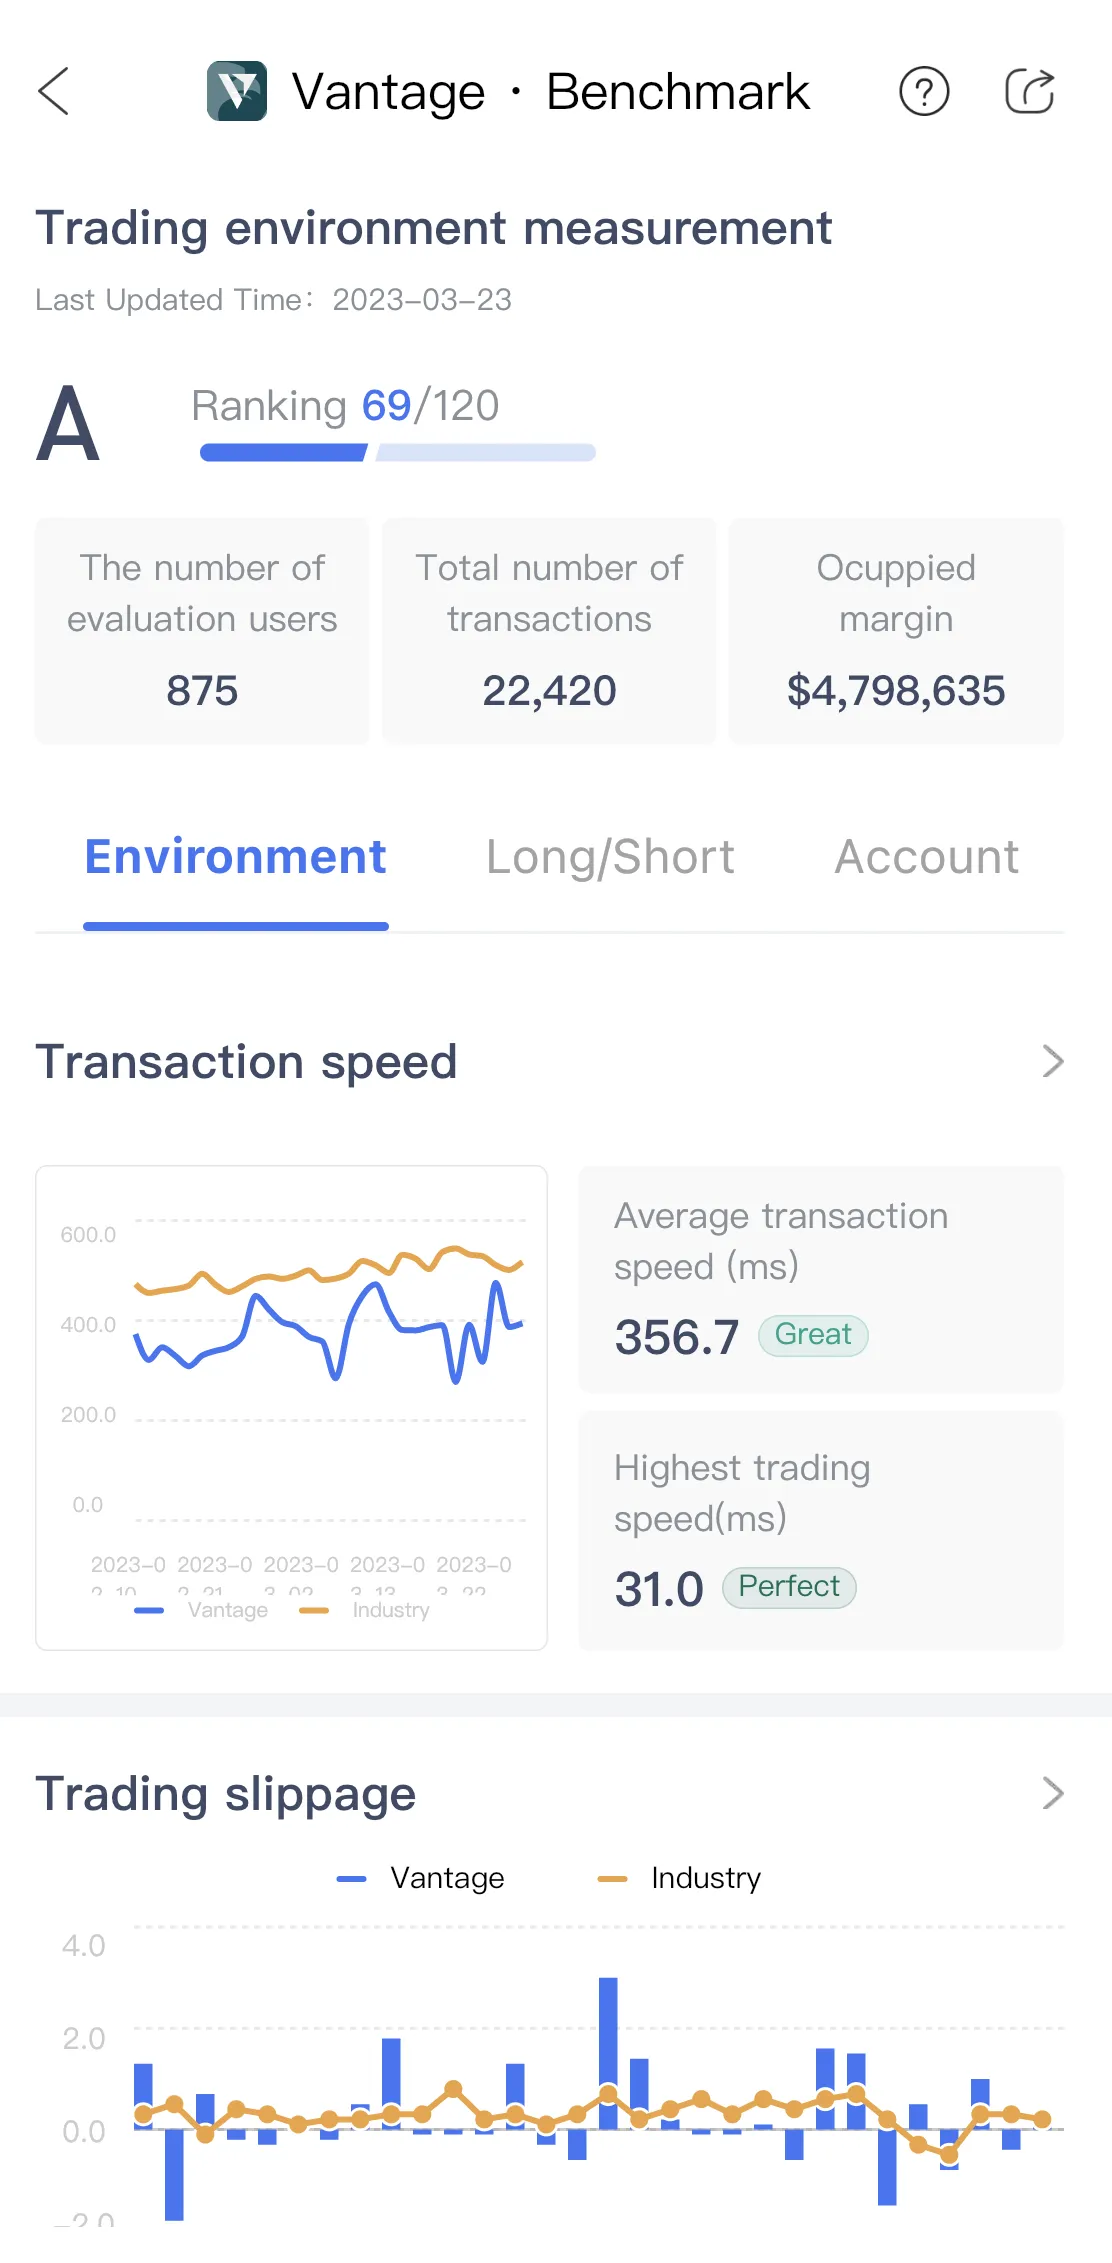Tap the Transaction speed heading
The image size is (1112, 2263).
click(246, 1062)
